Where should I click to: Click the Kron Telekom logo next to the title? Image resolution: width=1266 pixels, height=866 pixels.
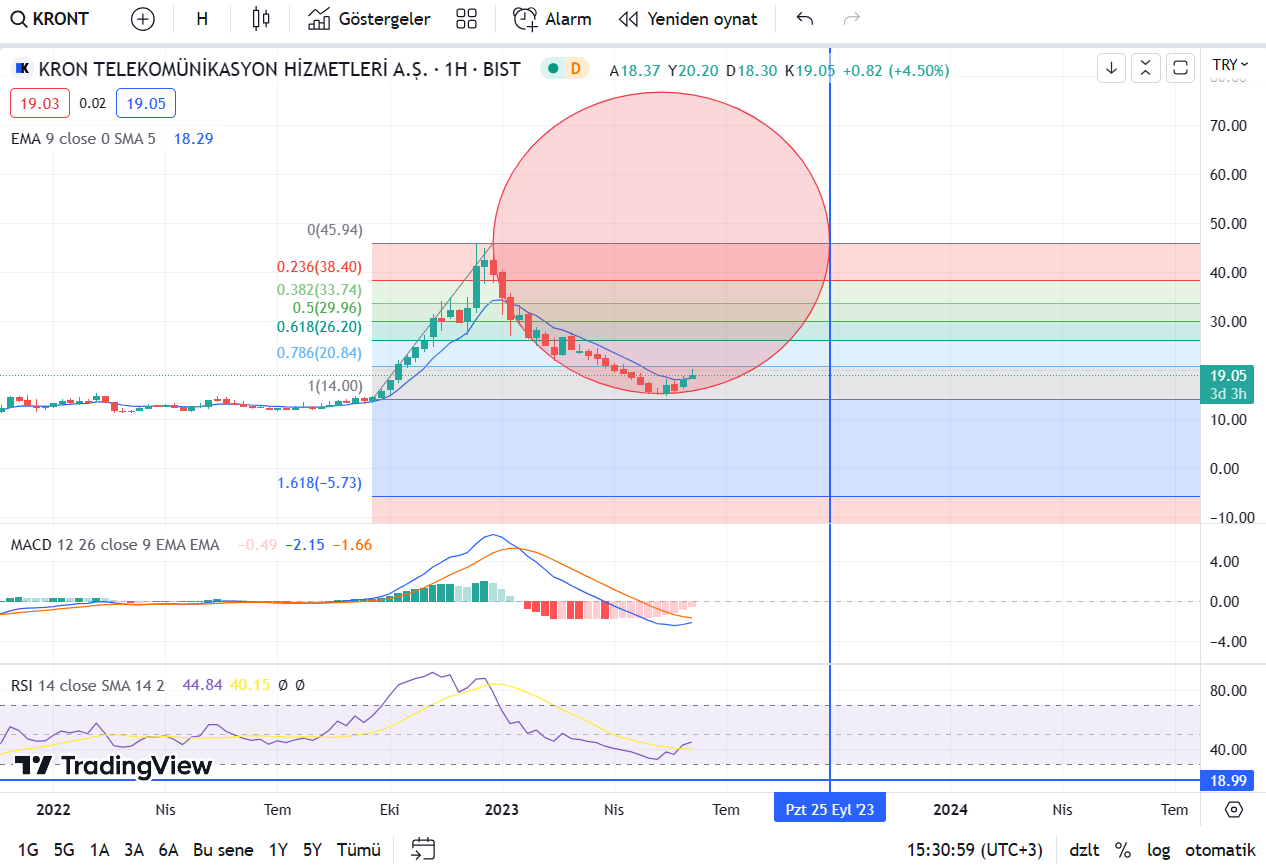22,69
